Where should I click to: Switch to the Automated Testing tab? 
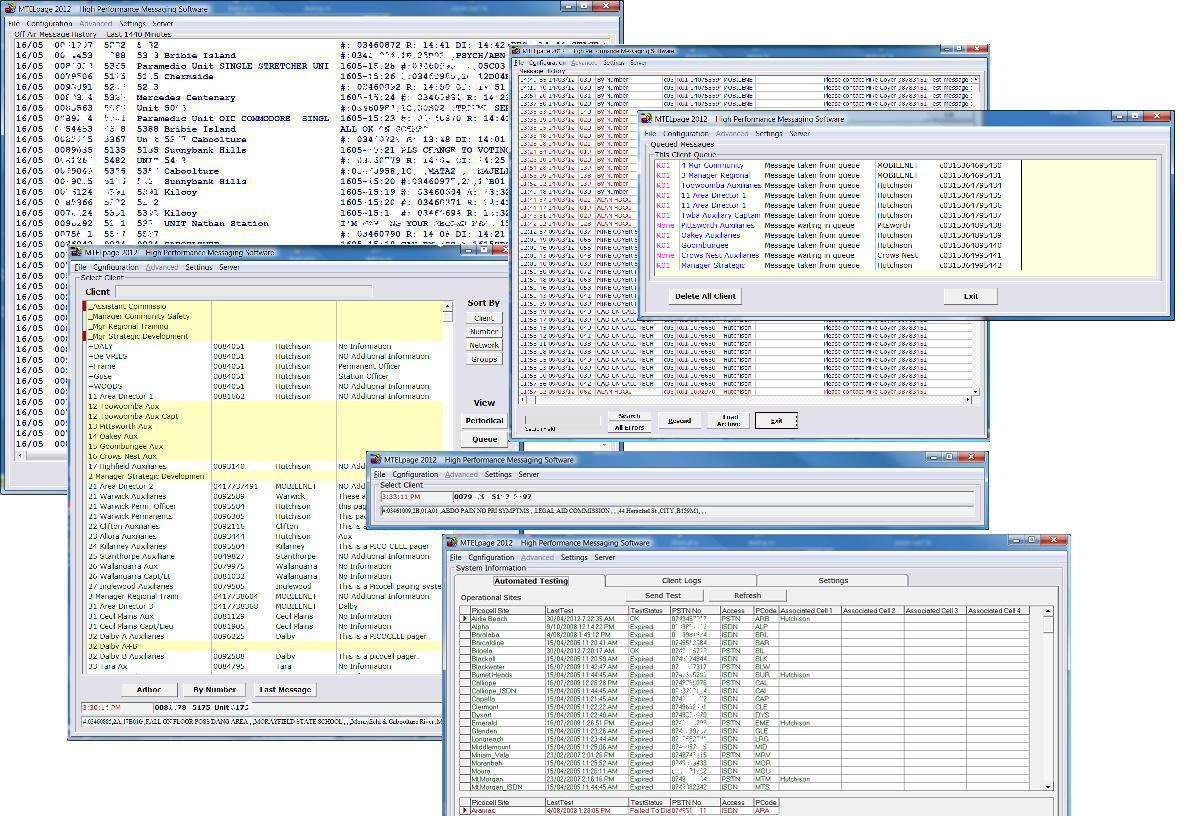pos(531,580)
